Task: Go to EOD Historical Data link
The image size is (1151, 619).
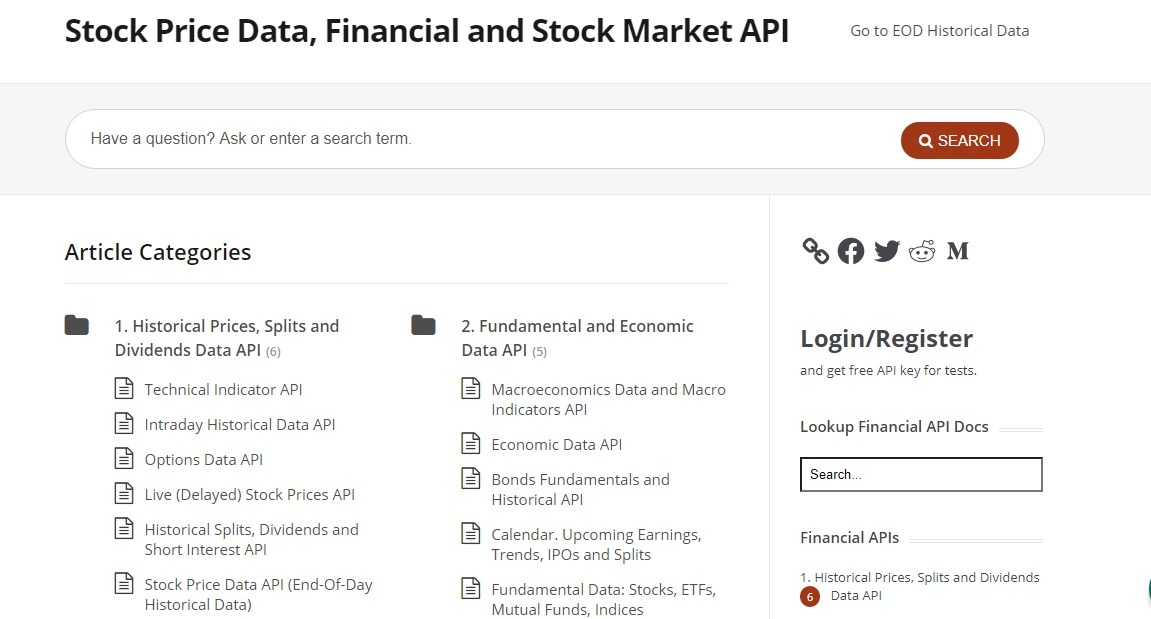Action: 939,30
